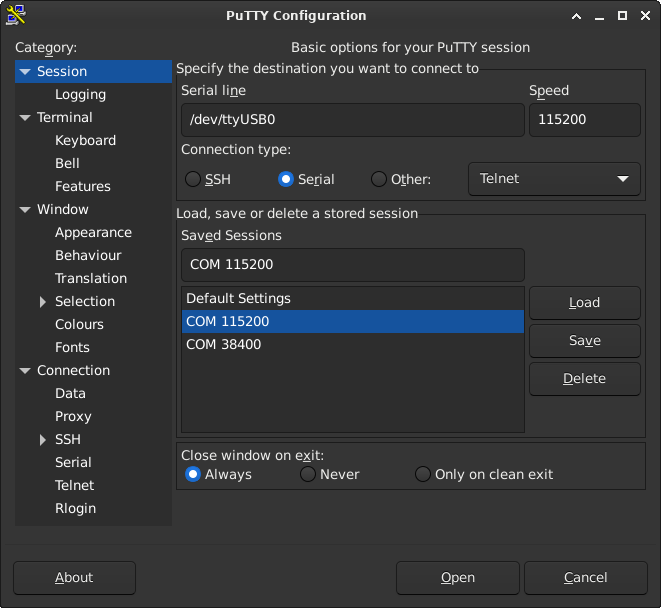The width and height of the screenshot is (661, 608).
Task: Expand the Selection tree node arrow
Action: (43, 301)
